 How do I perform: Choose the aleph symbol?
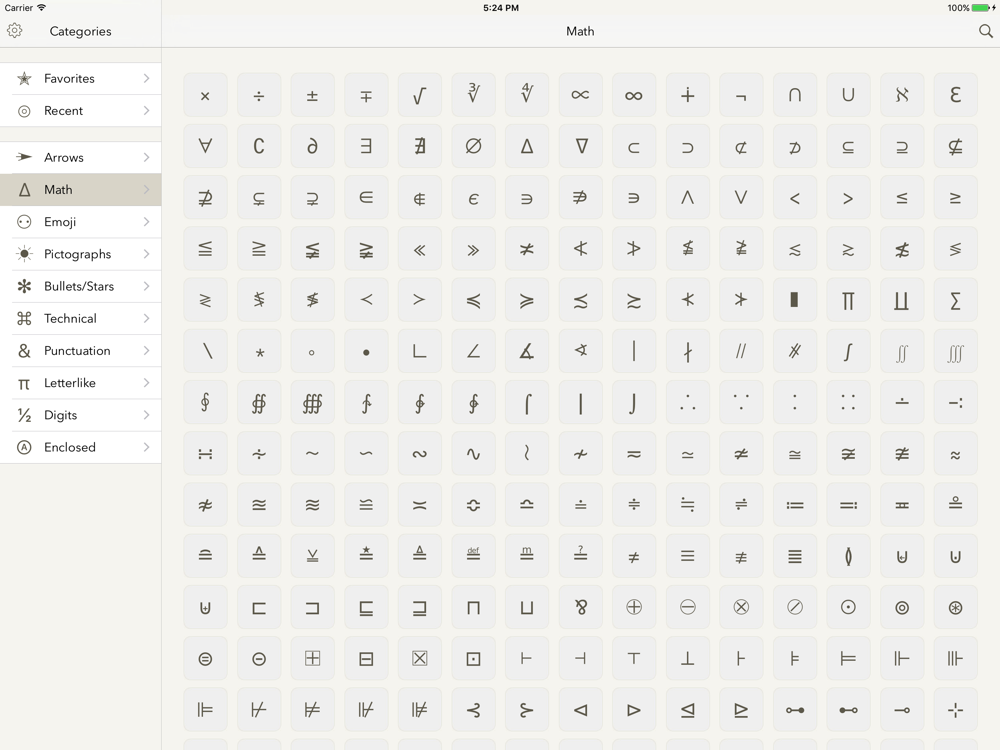click(x=902, y=96)
